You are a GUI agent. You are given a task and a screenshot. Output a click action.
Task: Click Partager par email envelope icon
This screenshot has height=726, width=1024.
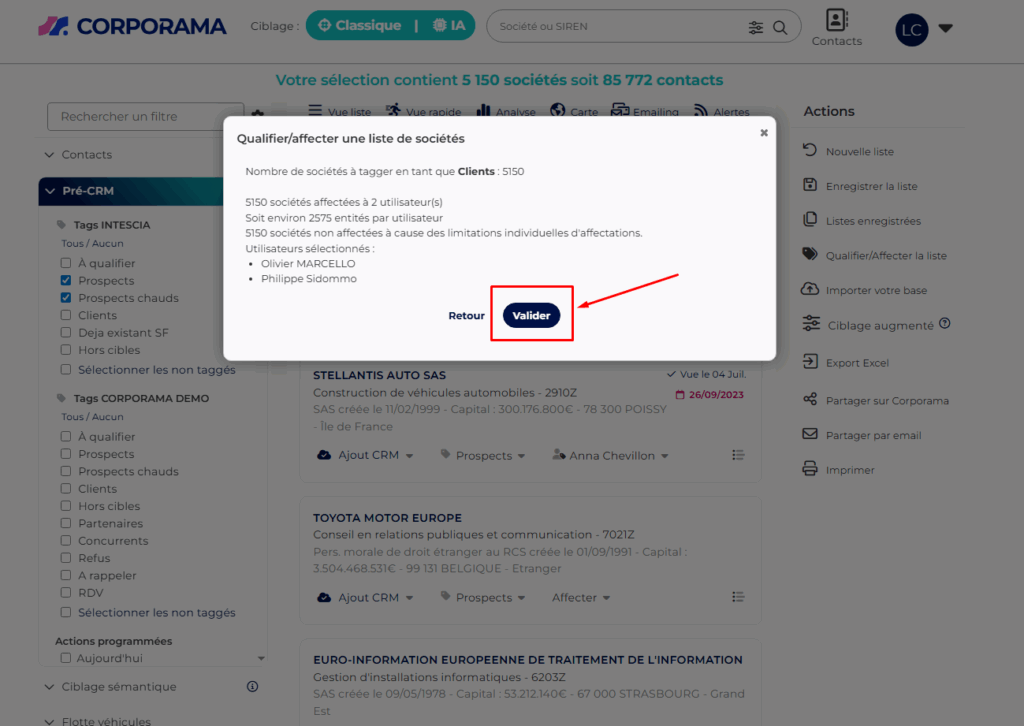810,435
